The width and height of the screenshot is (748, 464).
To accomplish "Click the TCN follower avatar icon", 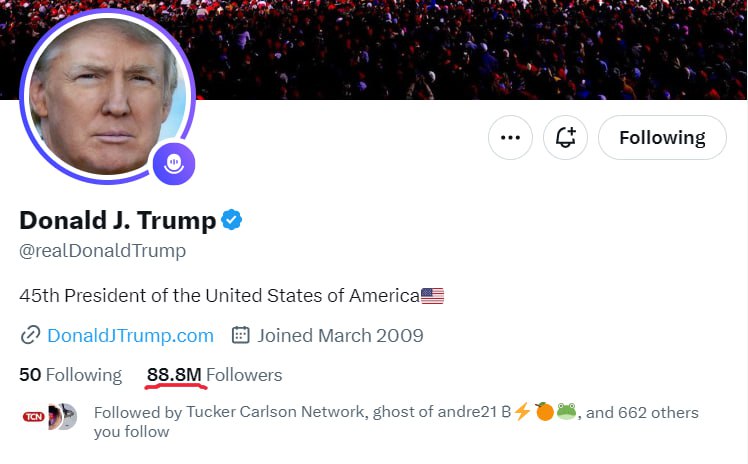I will [34, 417].
